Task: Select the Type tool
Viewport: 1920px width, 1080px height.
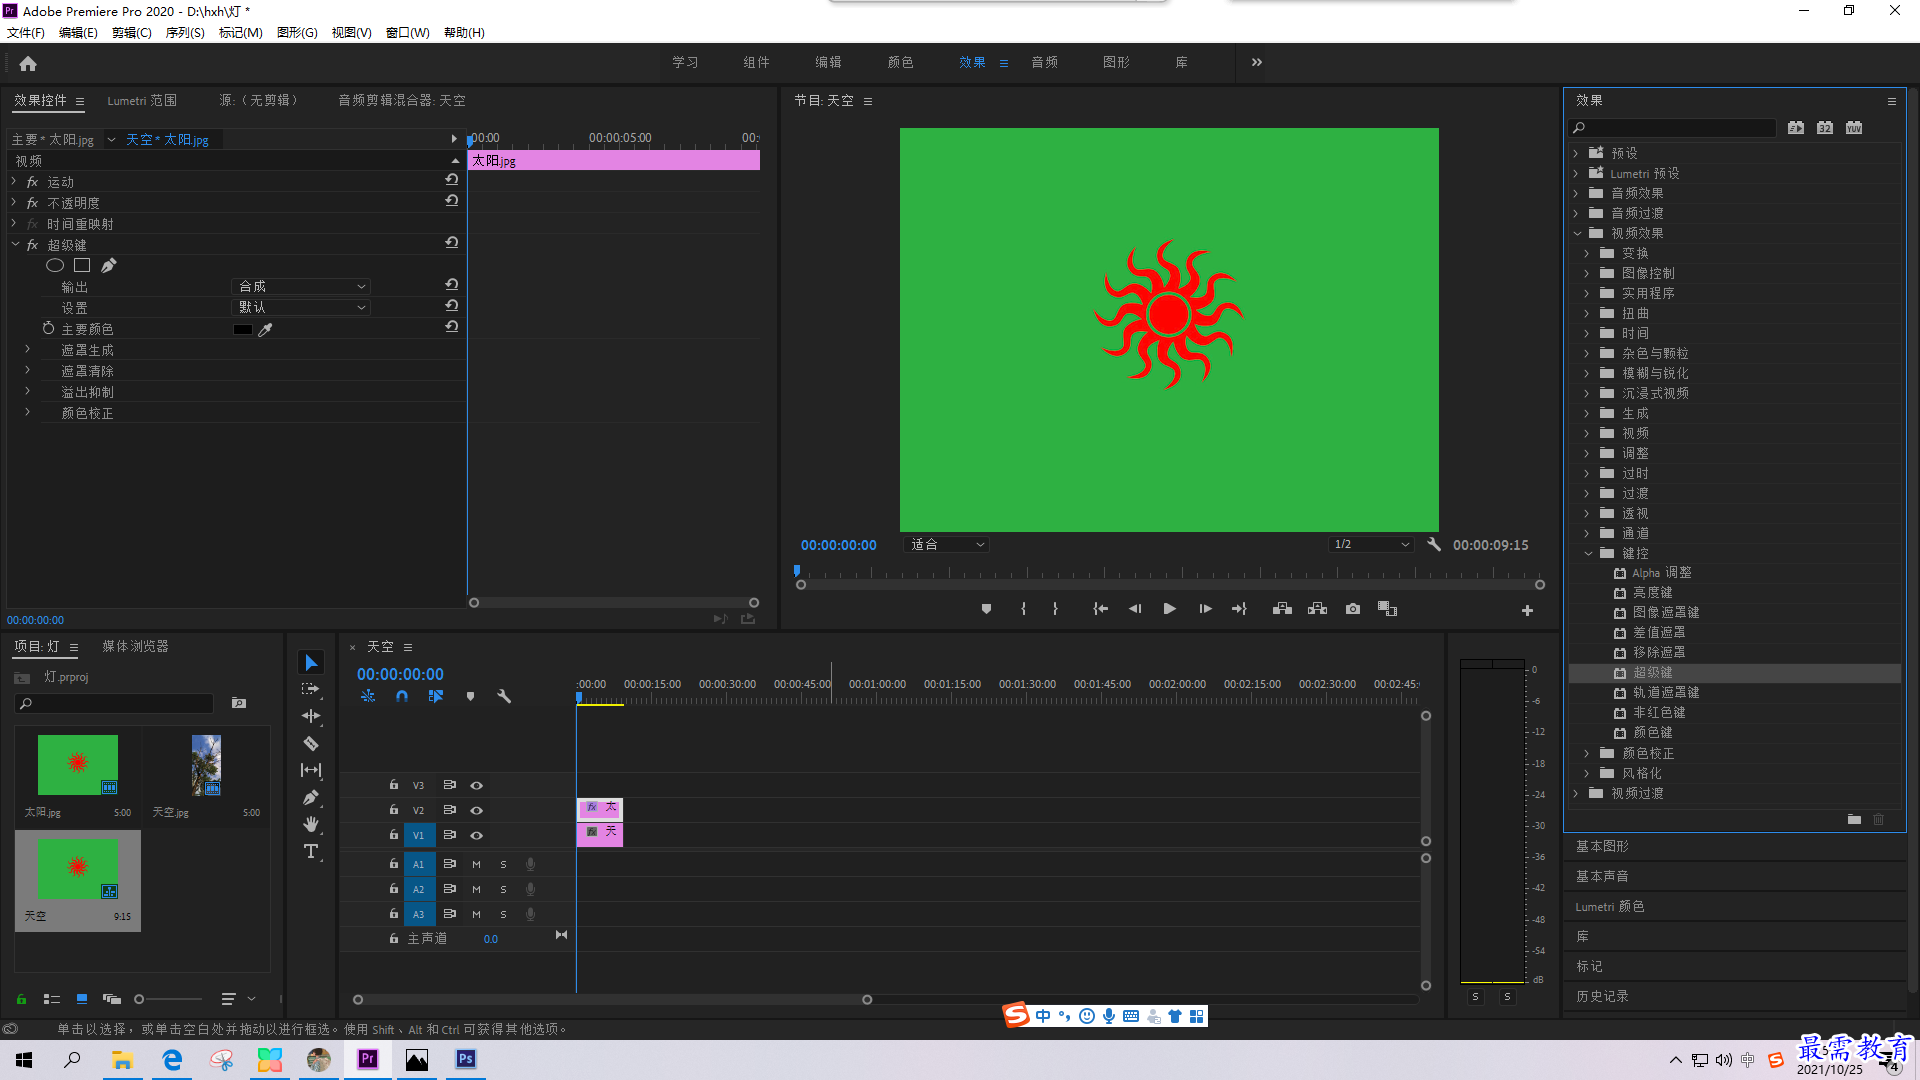Action: [x=311, y=851]
